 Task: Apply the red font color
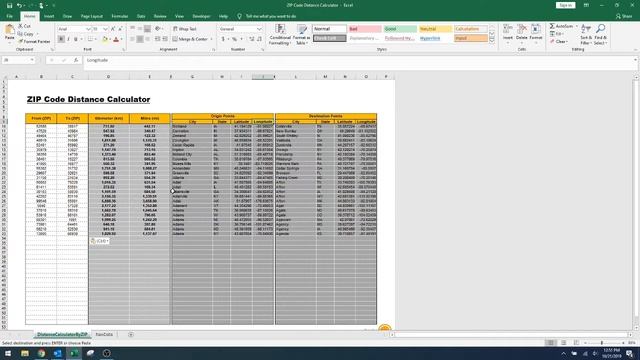116,39
